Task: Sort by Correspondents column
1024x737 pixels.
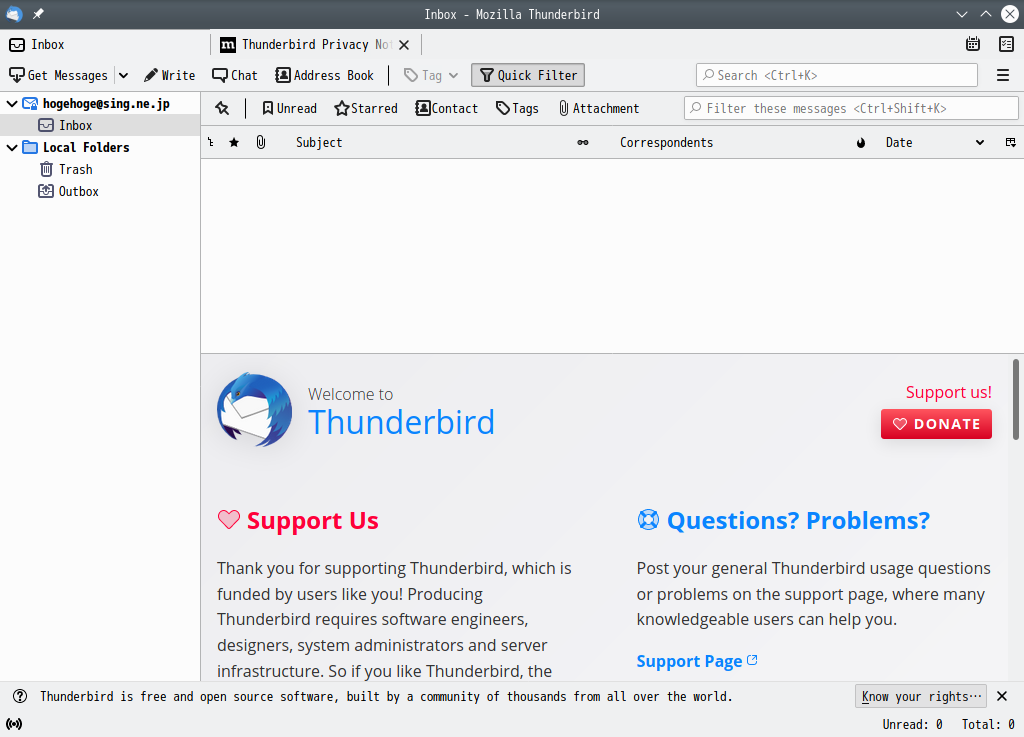Action: (x=666, y=142)
